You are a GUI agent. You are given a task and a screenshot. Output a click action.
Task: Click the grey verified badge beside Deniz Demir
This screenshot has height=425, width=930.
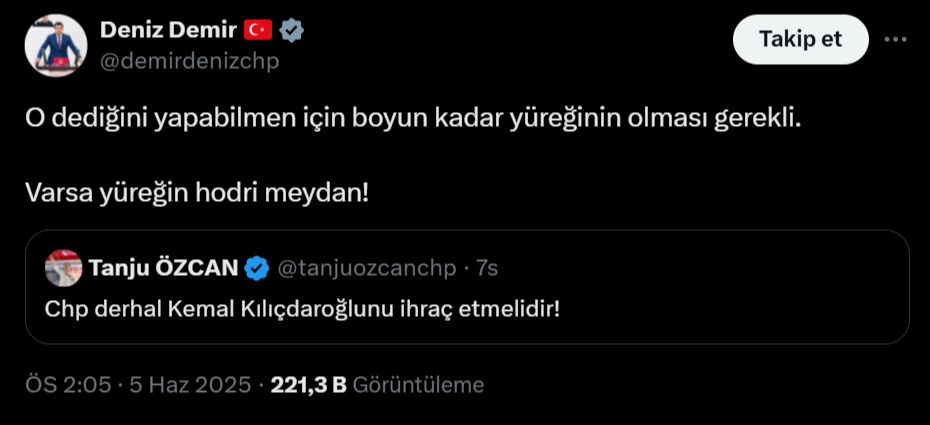pyautogui.click(x=291, y=32)
